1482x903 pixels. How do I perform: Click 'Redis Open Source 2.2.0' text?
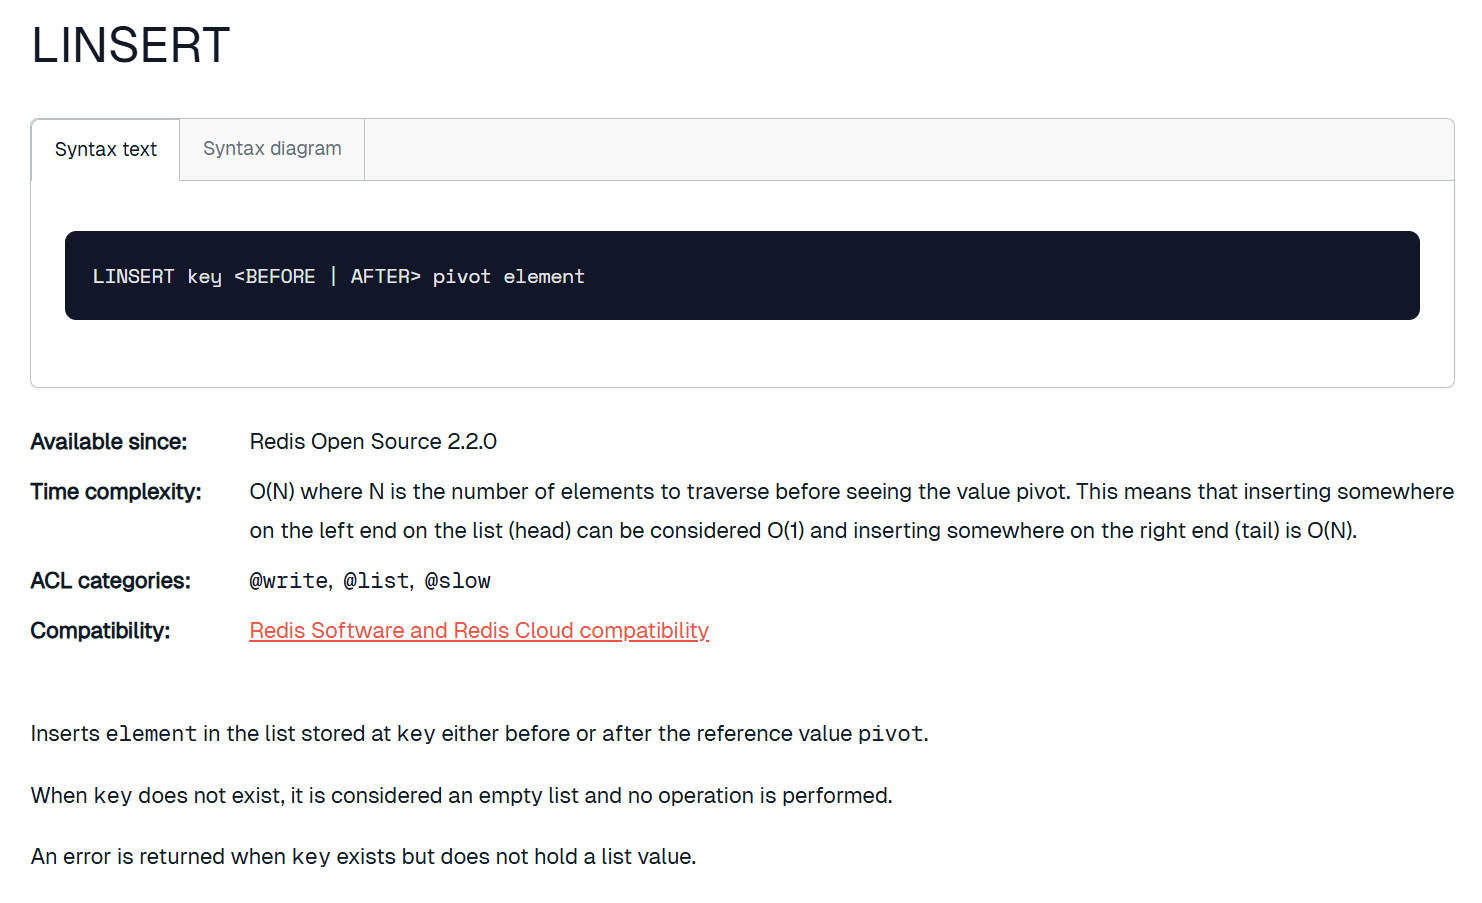(373, 442)
